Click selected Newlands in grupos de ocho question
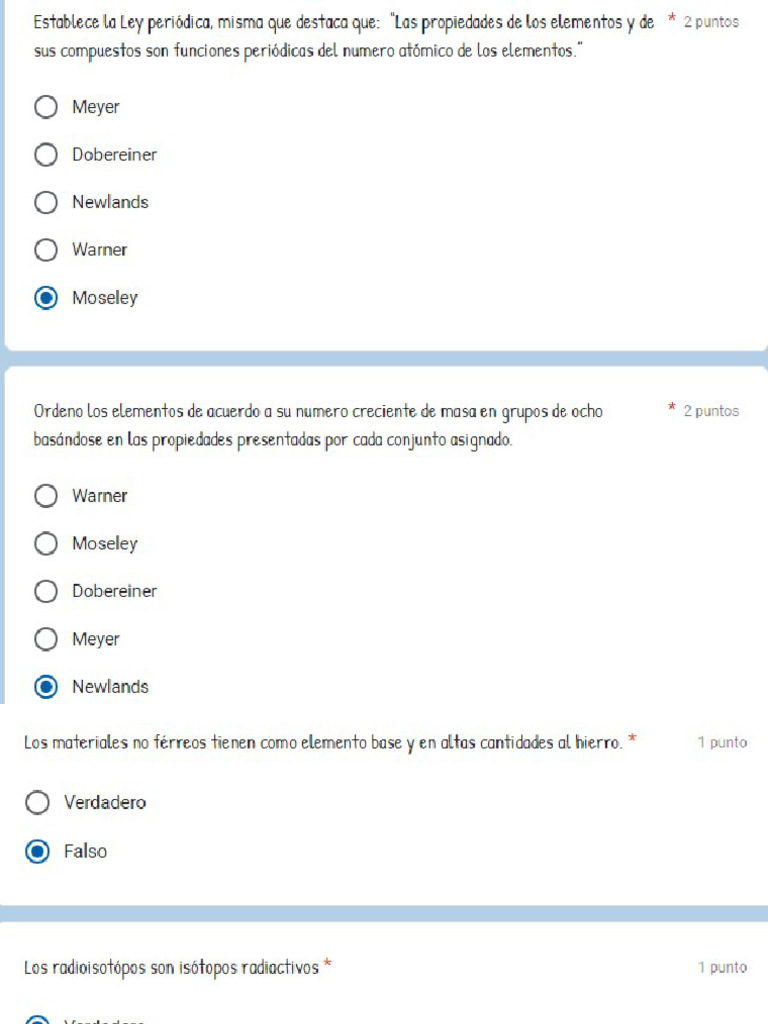Viewport: 768px width, 1024px height. tap(46, 687)
